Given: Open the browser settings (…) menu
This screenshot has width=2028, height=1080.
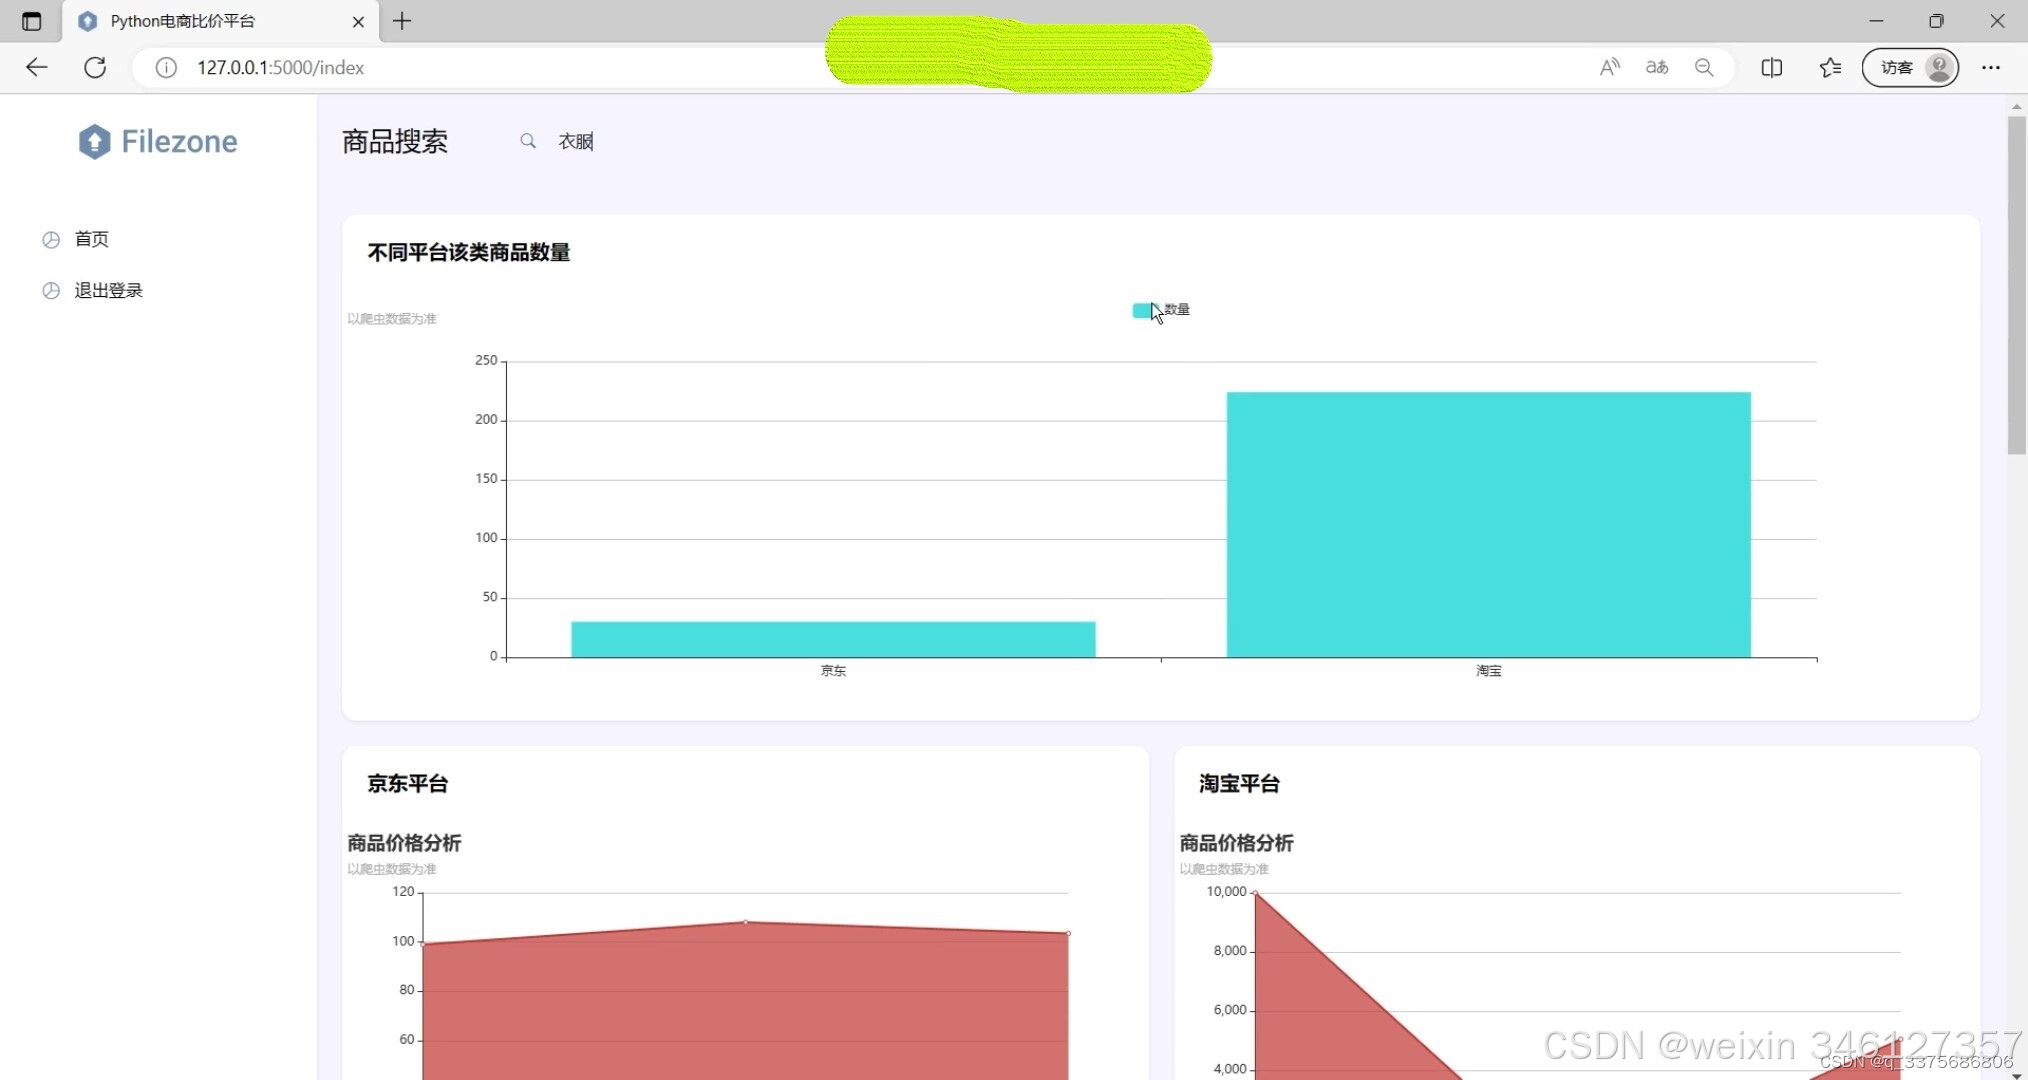Looking at the screenshot, I should (x=1991, y=67).
